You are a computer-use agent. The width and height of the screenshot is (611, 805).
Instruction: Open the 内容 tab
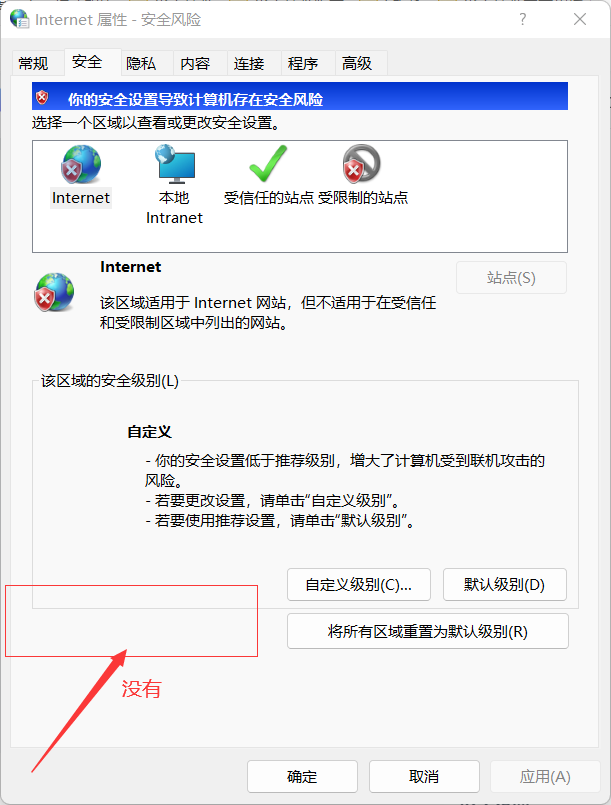tap(195, 63)
